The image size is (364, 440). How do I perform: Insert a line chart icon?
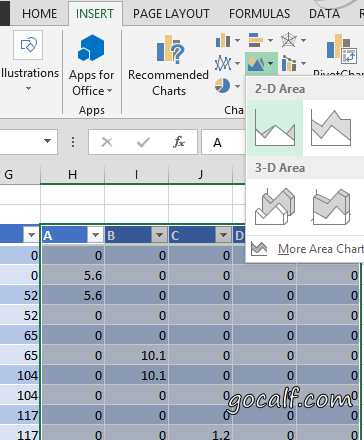click(x=223, y=63)
